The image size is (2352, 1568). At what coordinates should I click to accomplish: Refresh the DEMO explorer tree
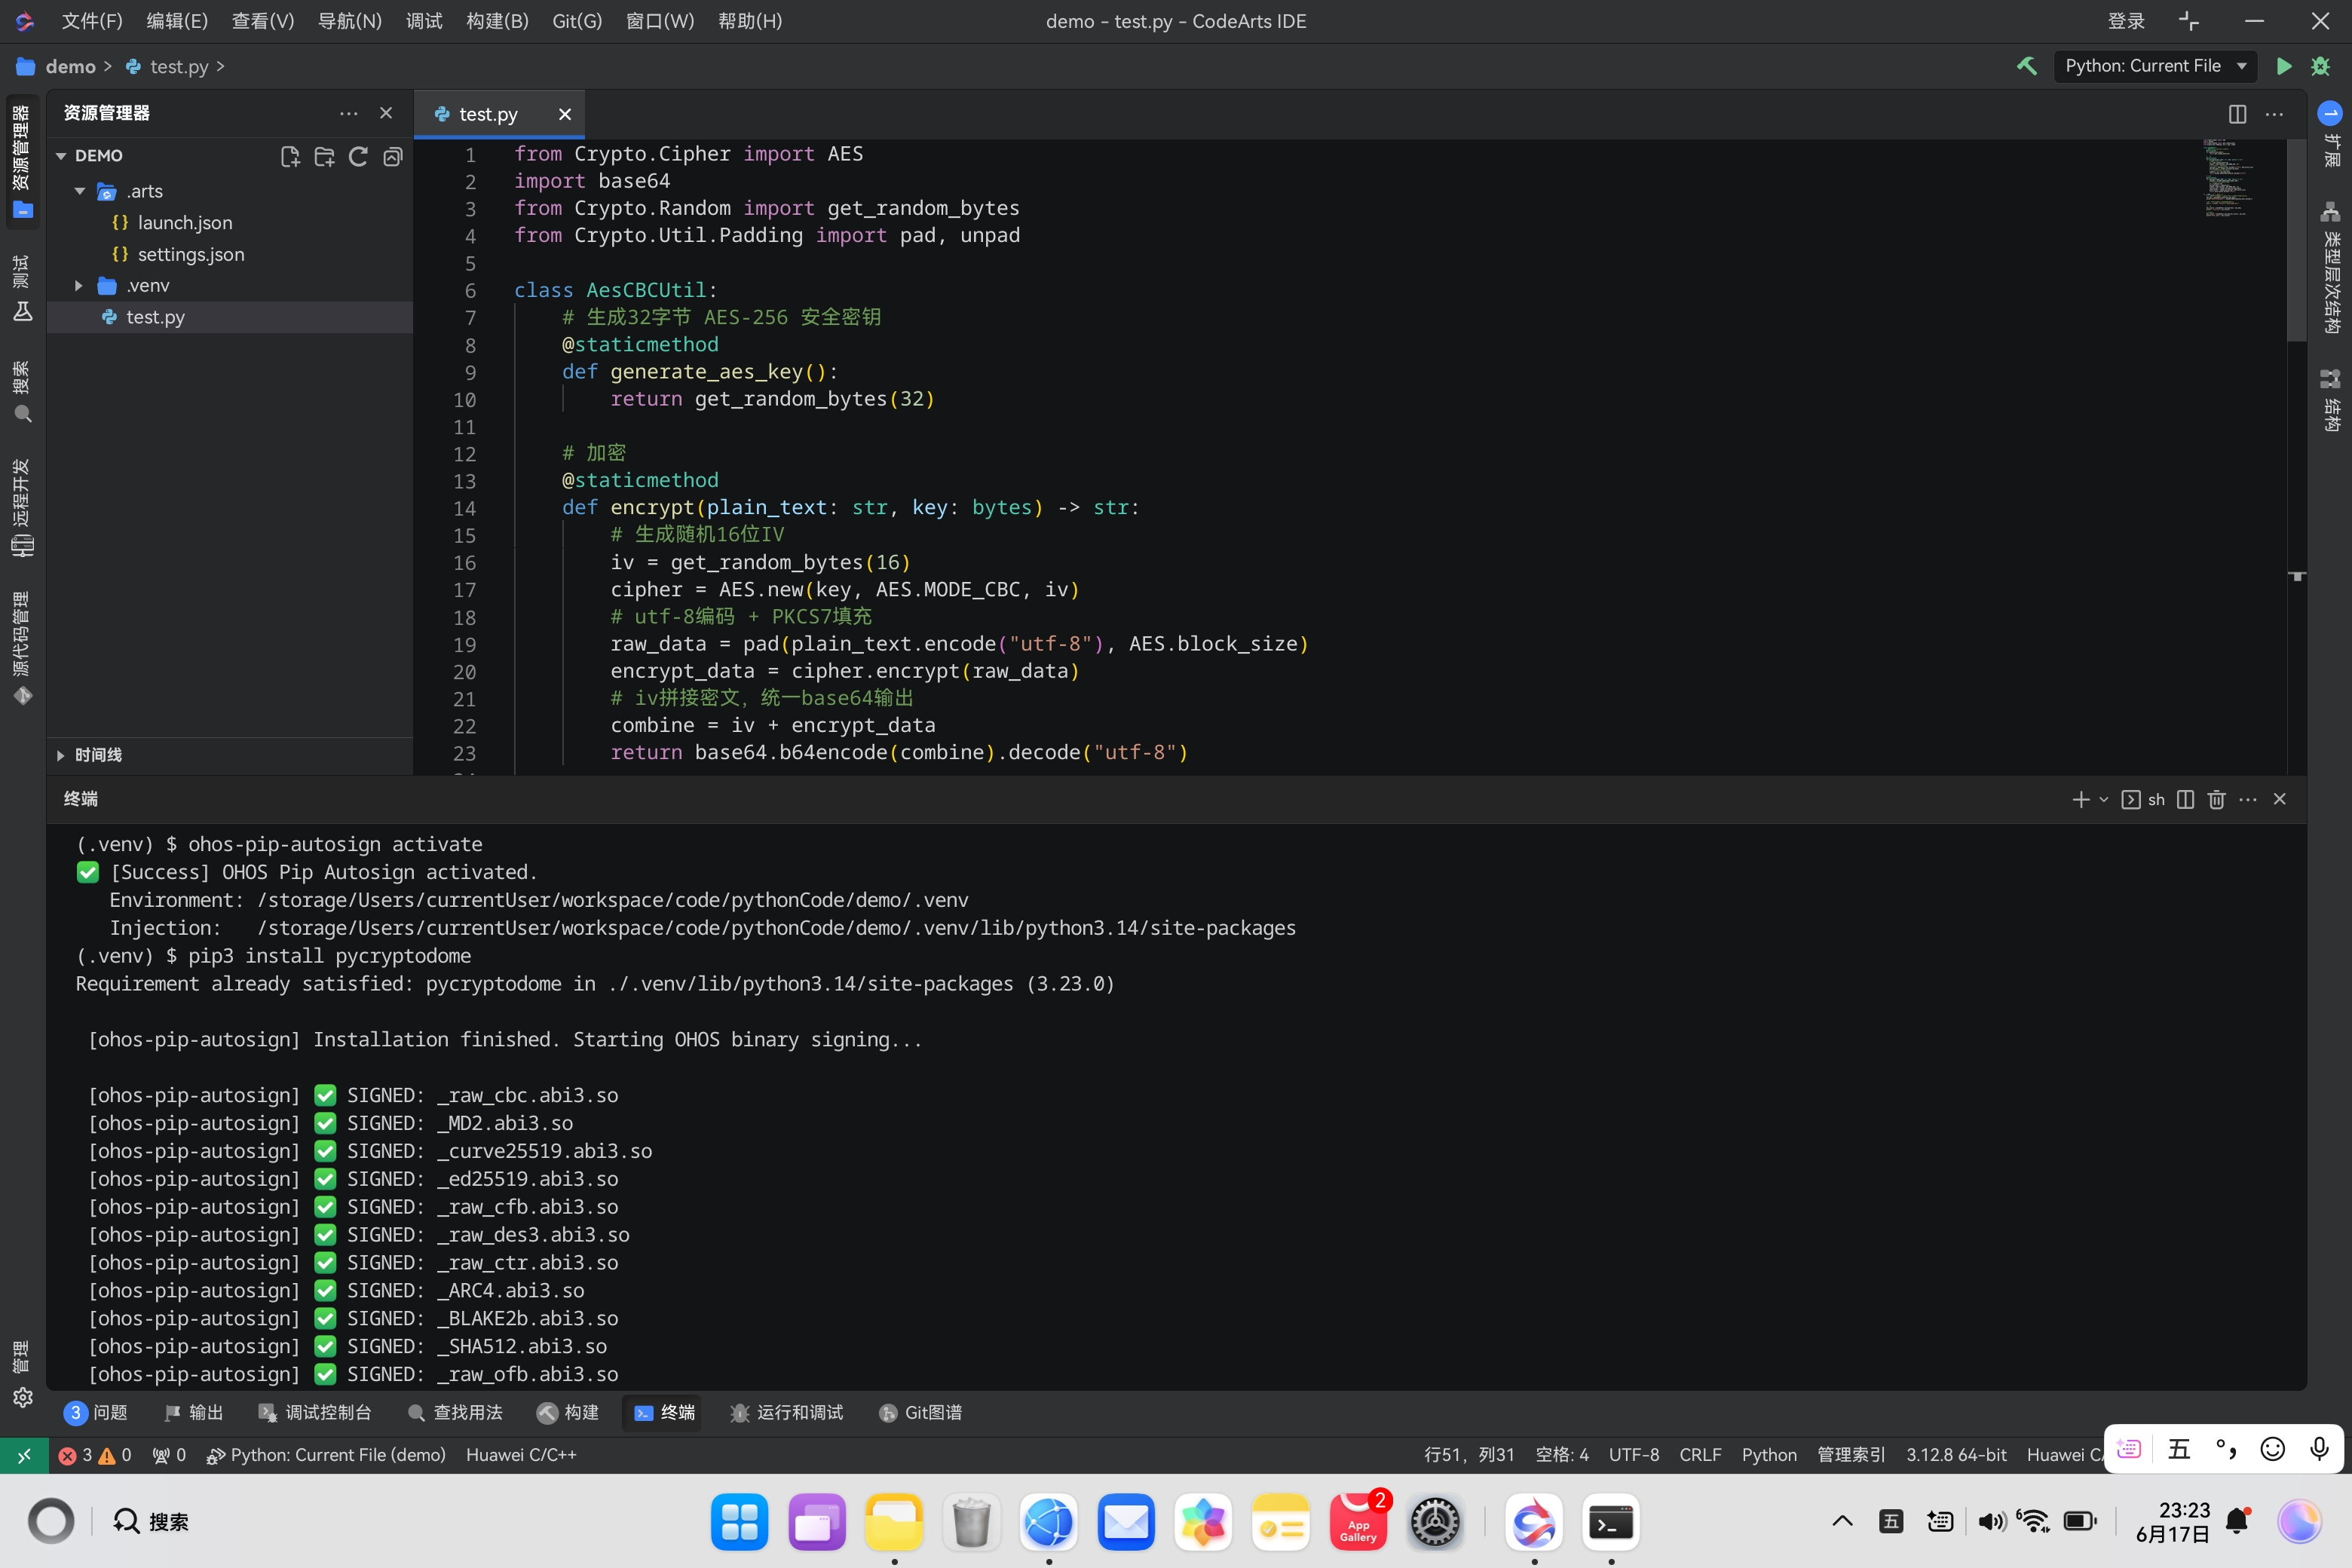pos(358,156)
